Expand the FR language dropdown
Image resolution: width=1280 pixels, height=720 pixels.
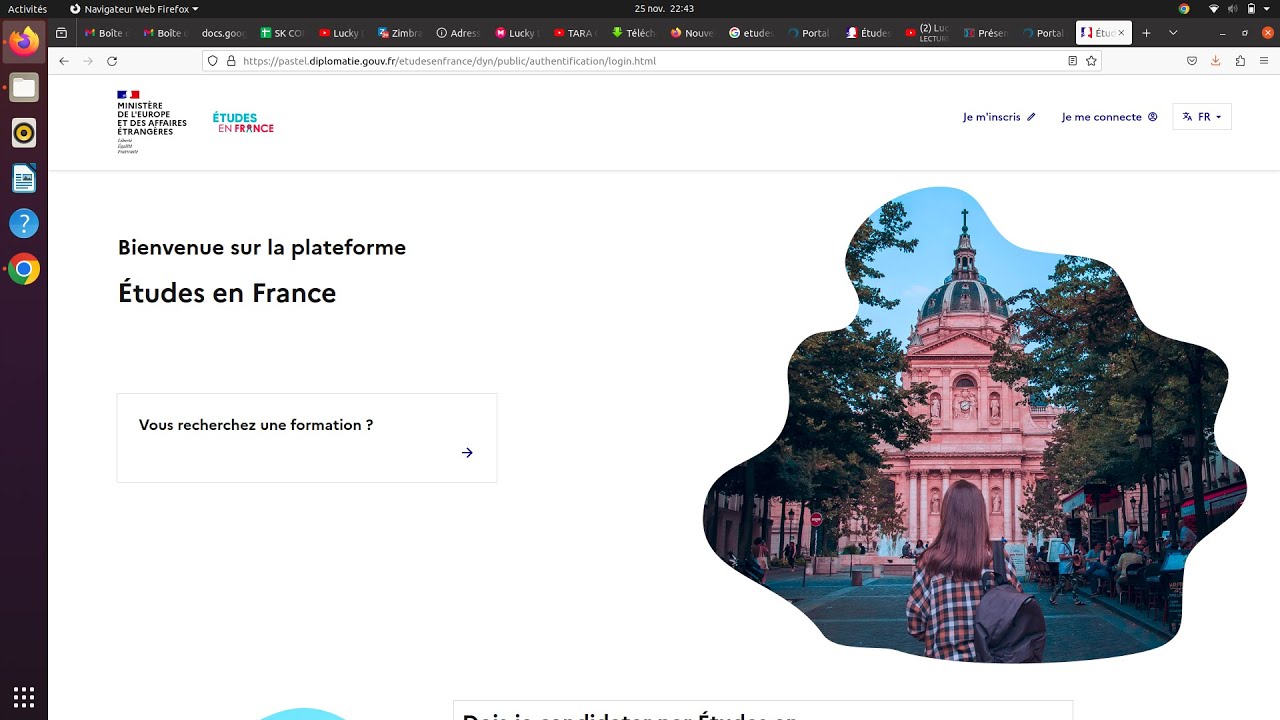coord(1202,117)
